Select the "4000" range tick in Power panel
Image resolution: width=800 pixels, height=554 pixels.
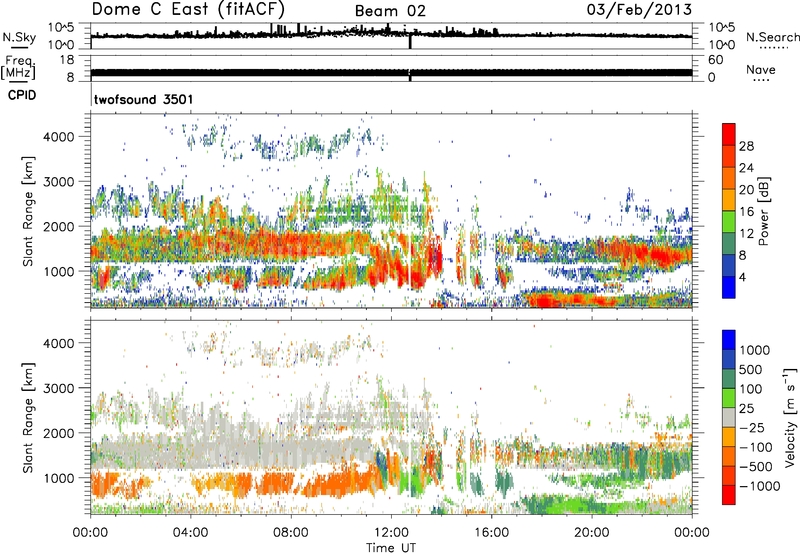(x=58, y=136)
